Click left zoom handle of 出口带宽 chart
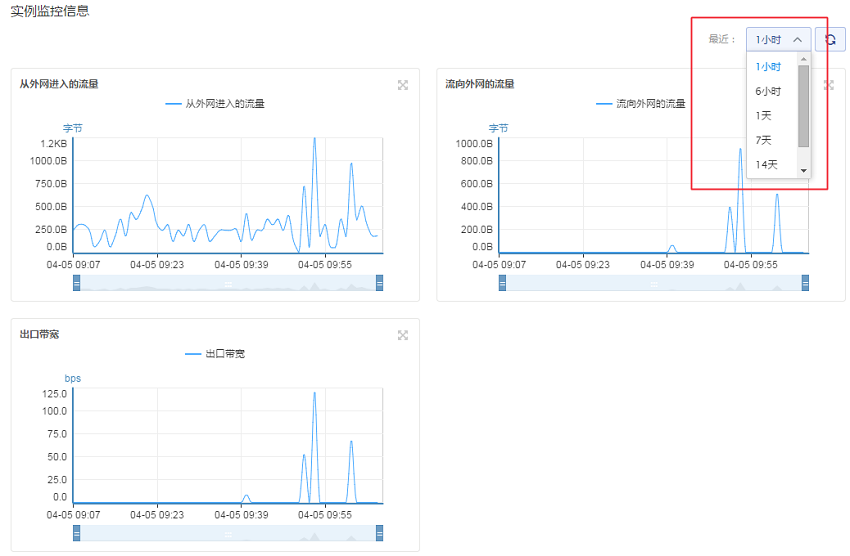The image size is (850, 556). [76, 533]
